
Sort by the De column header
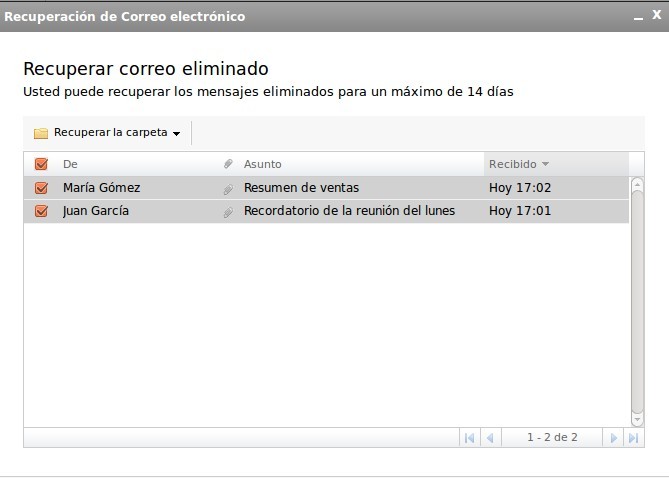[70, 164]
